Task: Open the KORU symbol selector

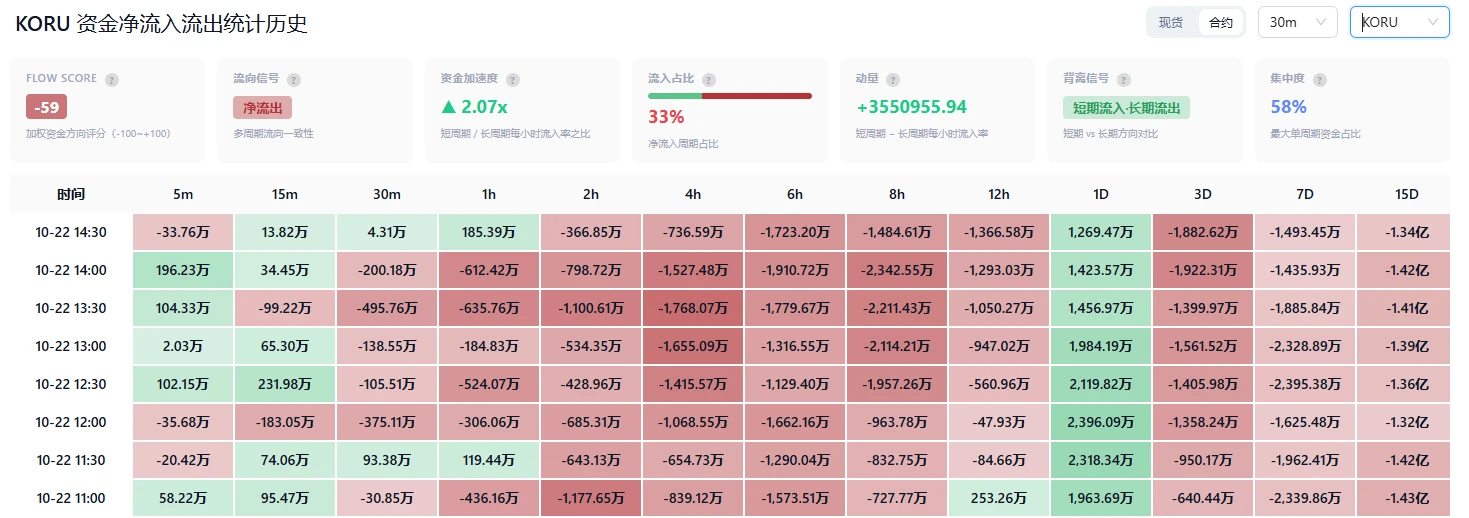Action: (1400, 22)
